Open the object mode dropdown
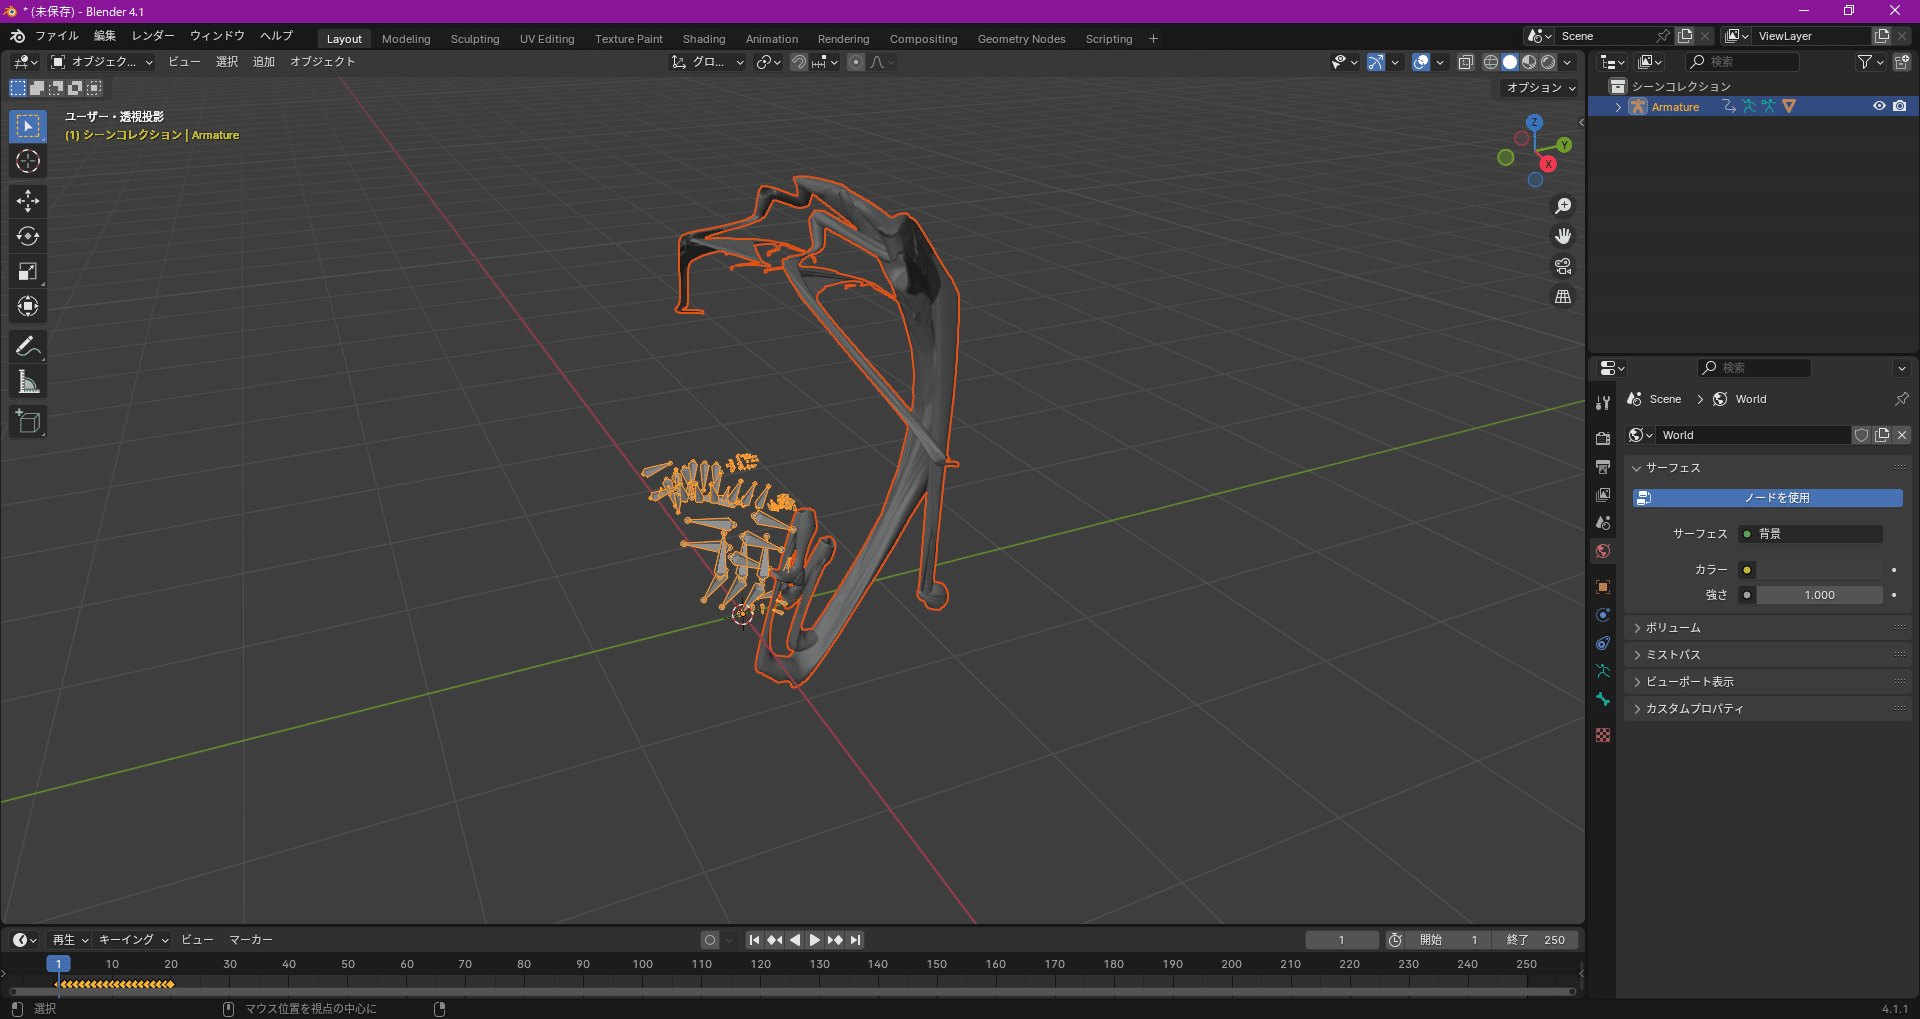The height and width of the screenshot is (1019, 1920). [102, 62]
